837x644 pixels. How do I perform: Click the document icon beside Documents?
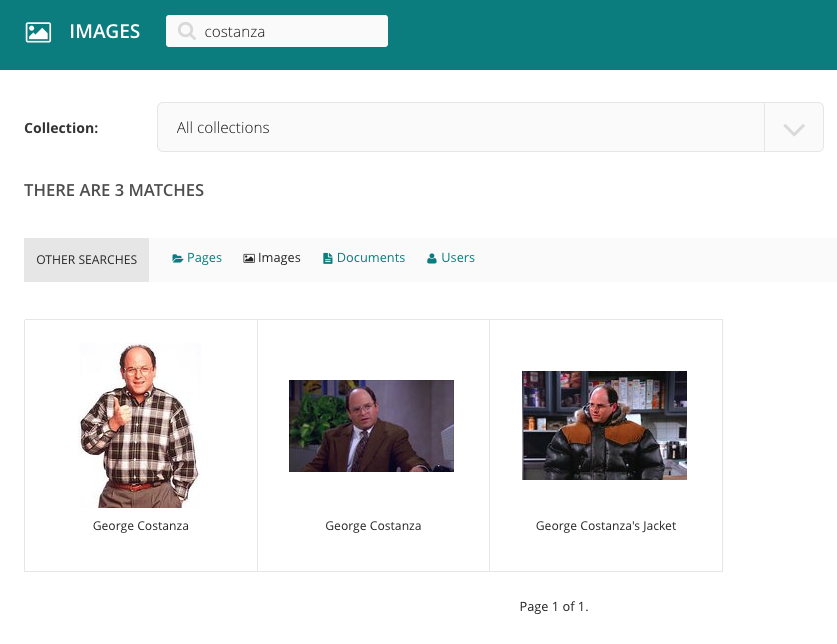click(x=328, y=259)
